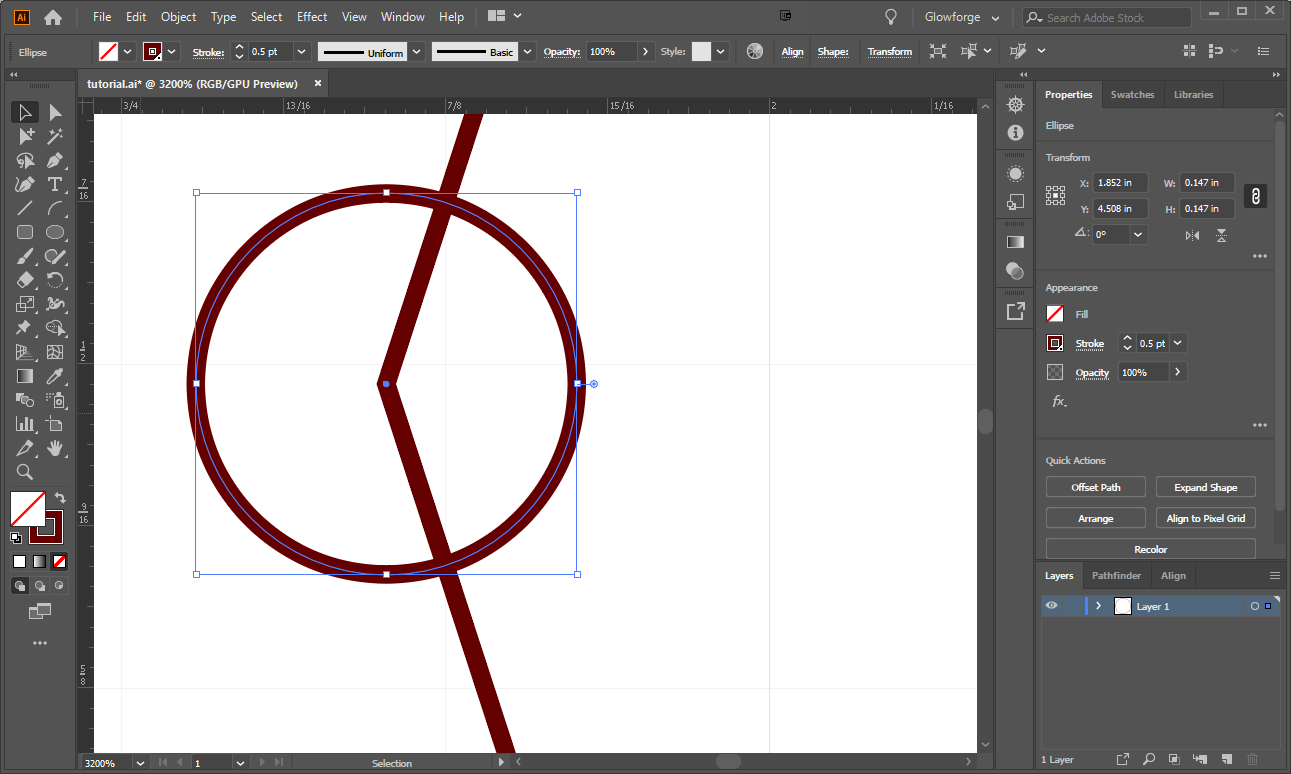Pick the Eyedropper tool
The width and height of the screenshot is (1291, 774).
(x=55, y=376)
